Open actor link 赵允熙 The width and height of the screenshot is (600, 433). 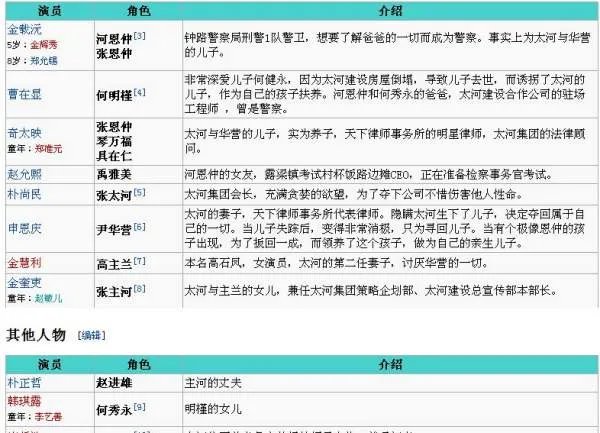(24, 174)
